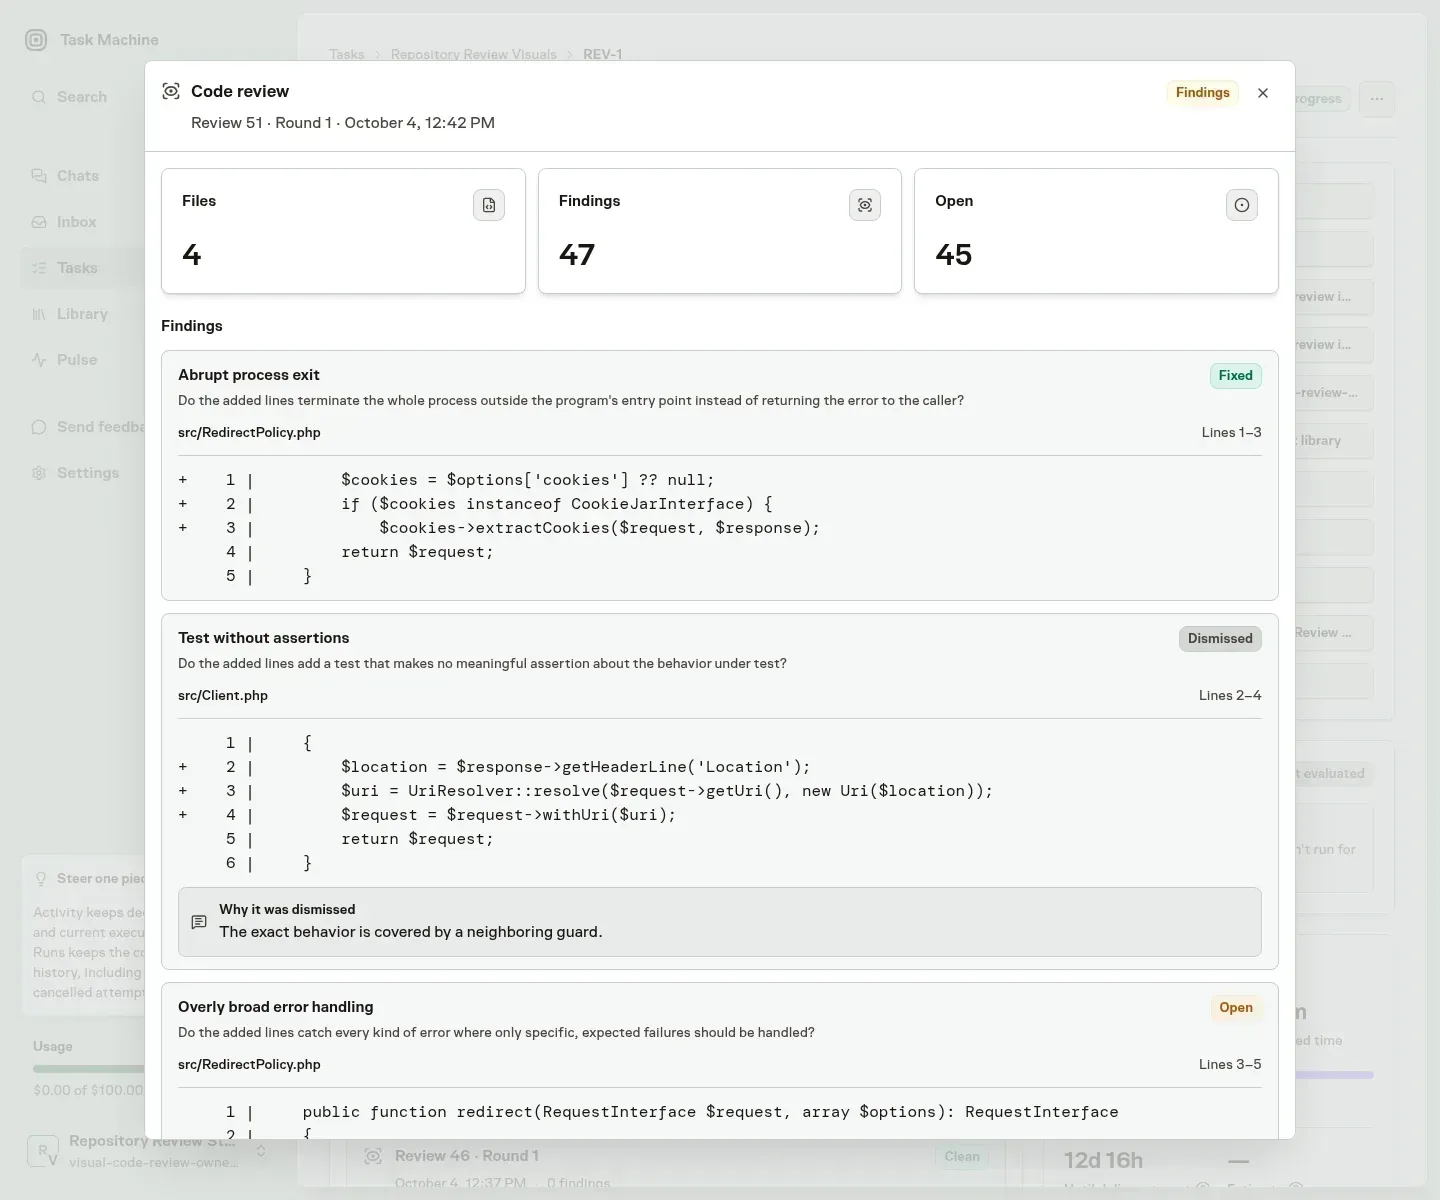Click the Clean badge on Review 46
Image resolution: width=1440 pixels, height=1200 pixels.
(962, 1157)
